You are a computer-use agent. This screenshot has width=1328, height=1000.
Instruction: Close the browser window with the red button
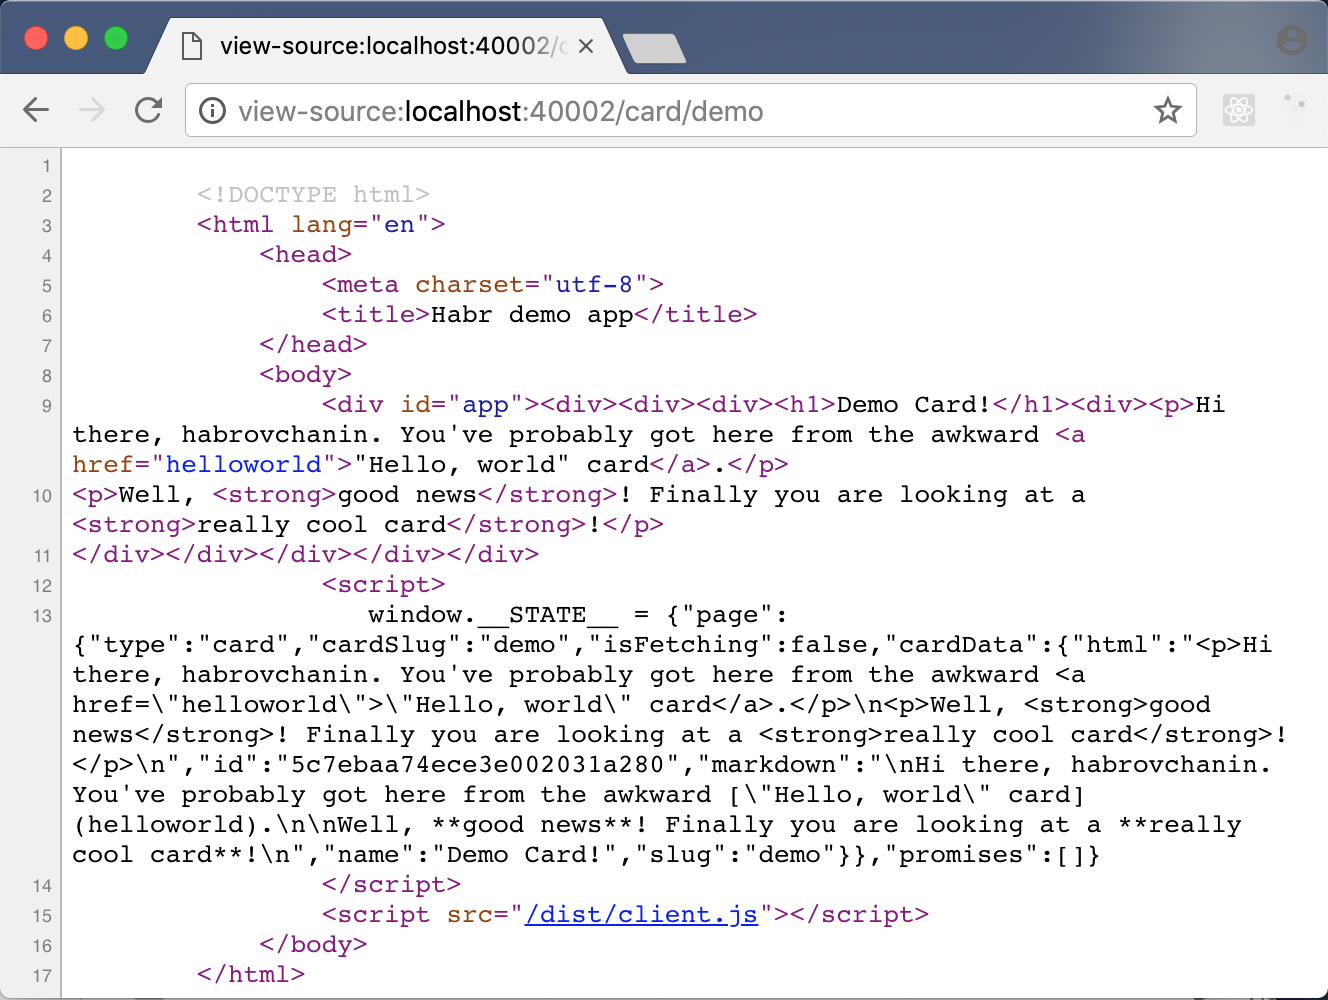[36, 38]
